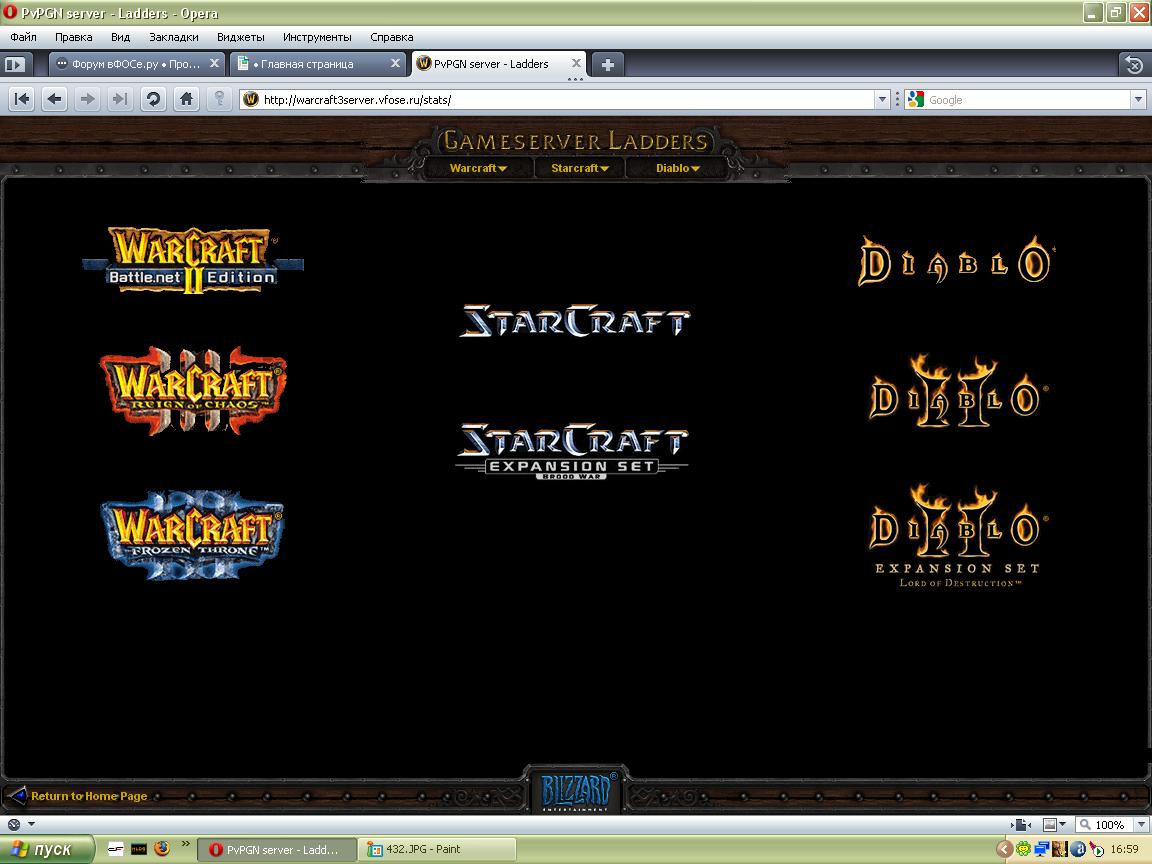Viewport: 1152px width, 864px height.
Task: Expand the Diablo ladder dropdown
Action: [x=677, y=168]
